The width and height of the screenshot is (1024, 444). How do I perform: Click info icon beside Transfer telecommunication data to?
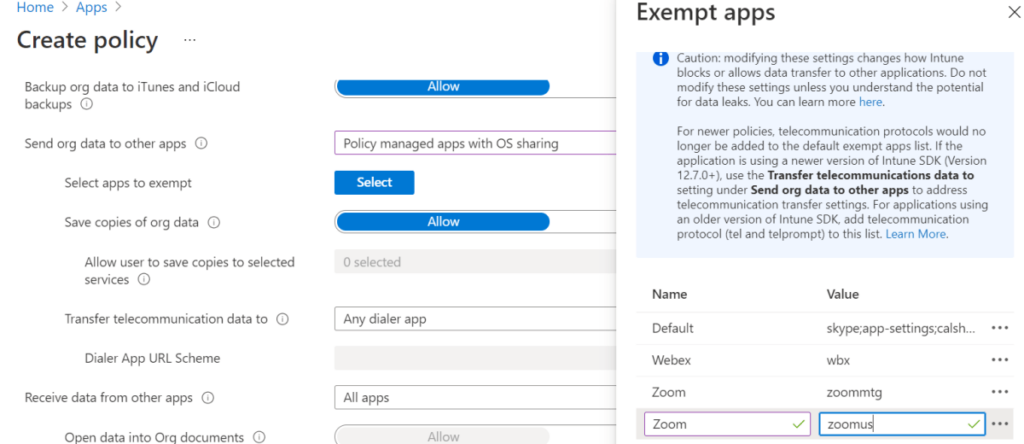[282, 319]
